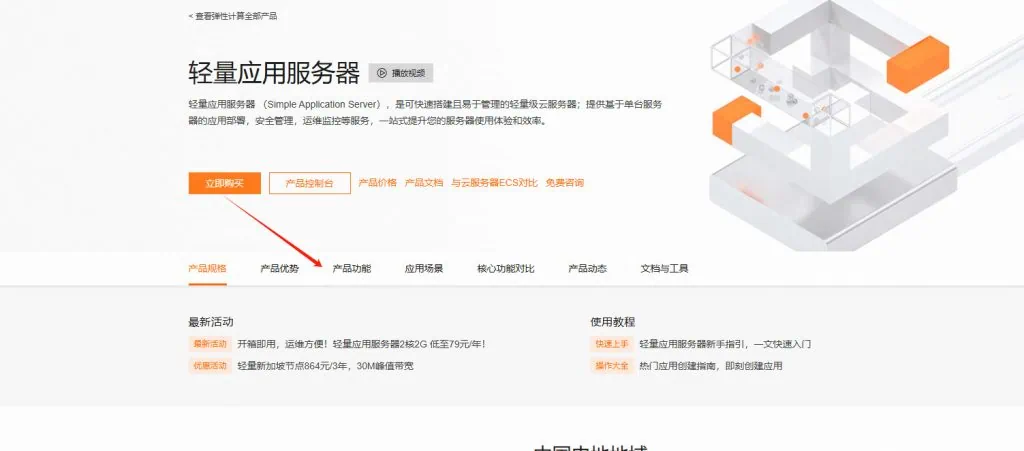
Task: Switch to the 产品动态 tab
Action: tap(588, 268)
